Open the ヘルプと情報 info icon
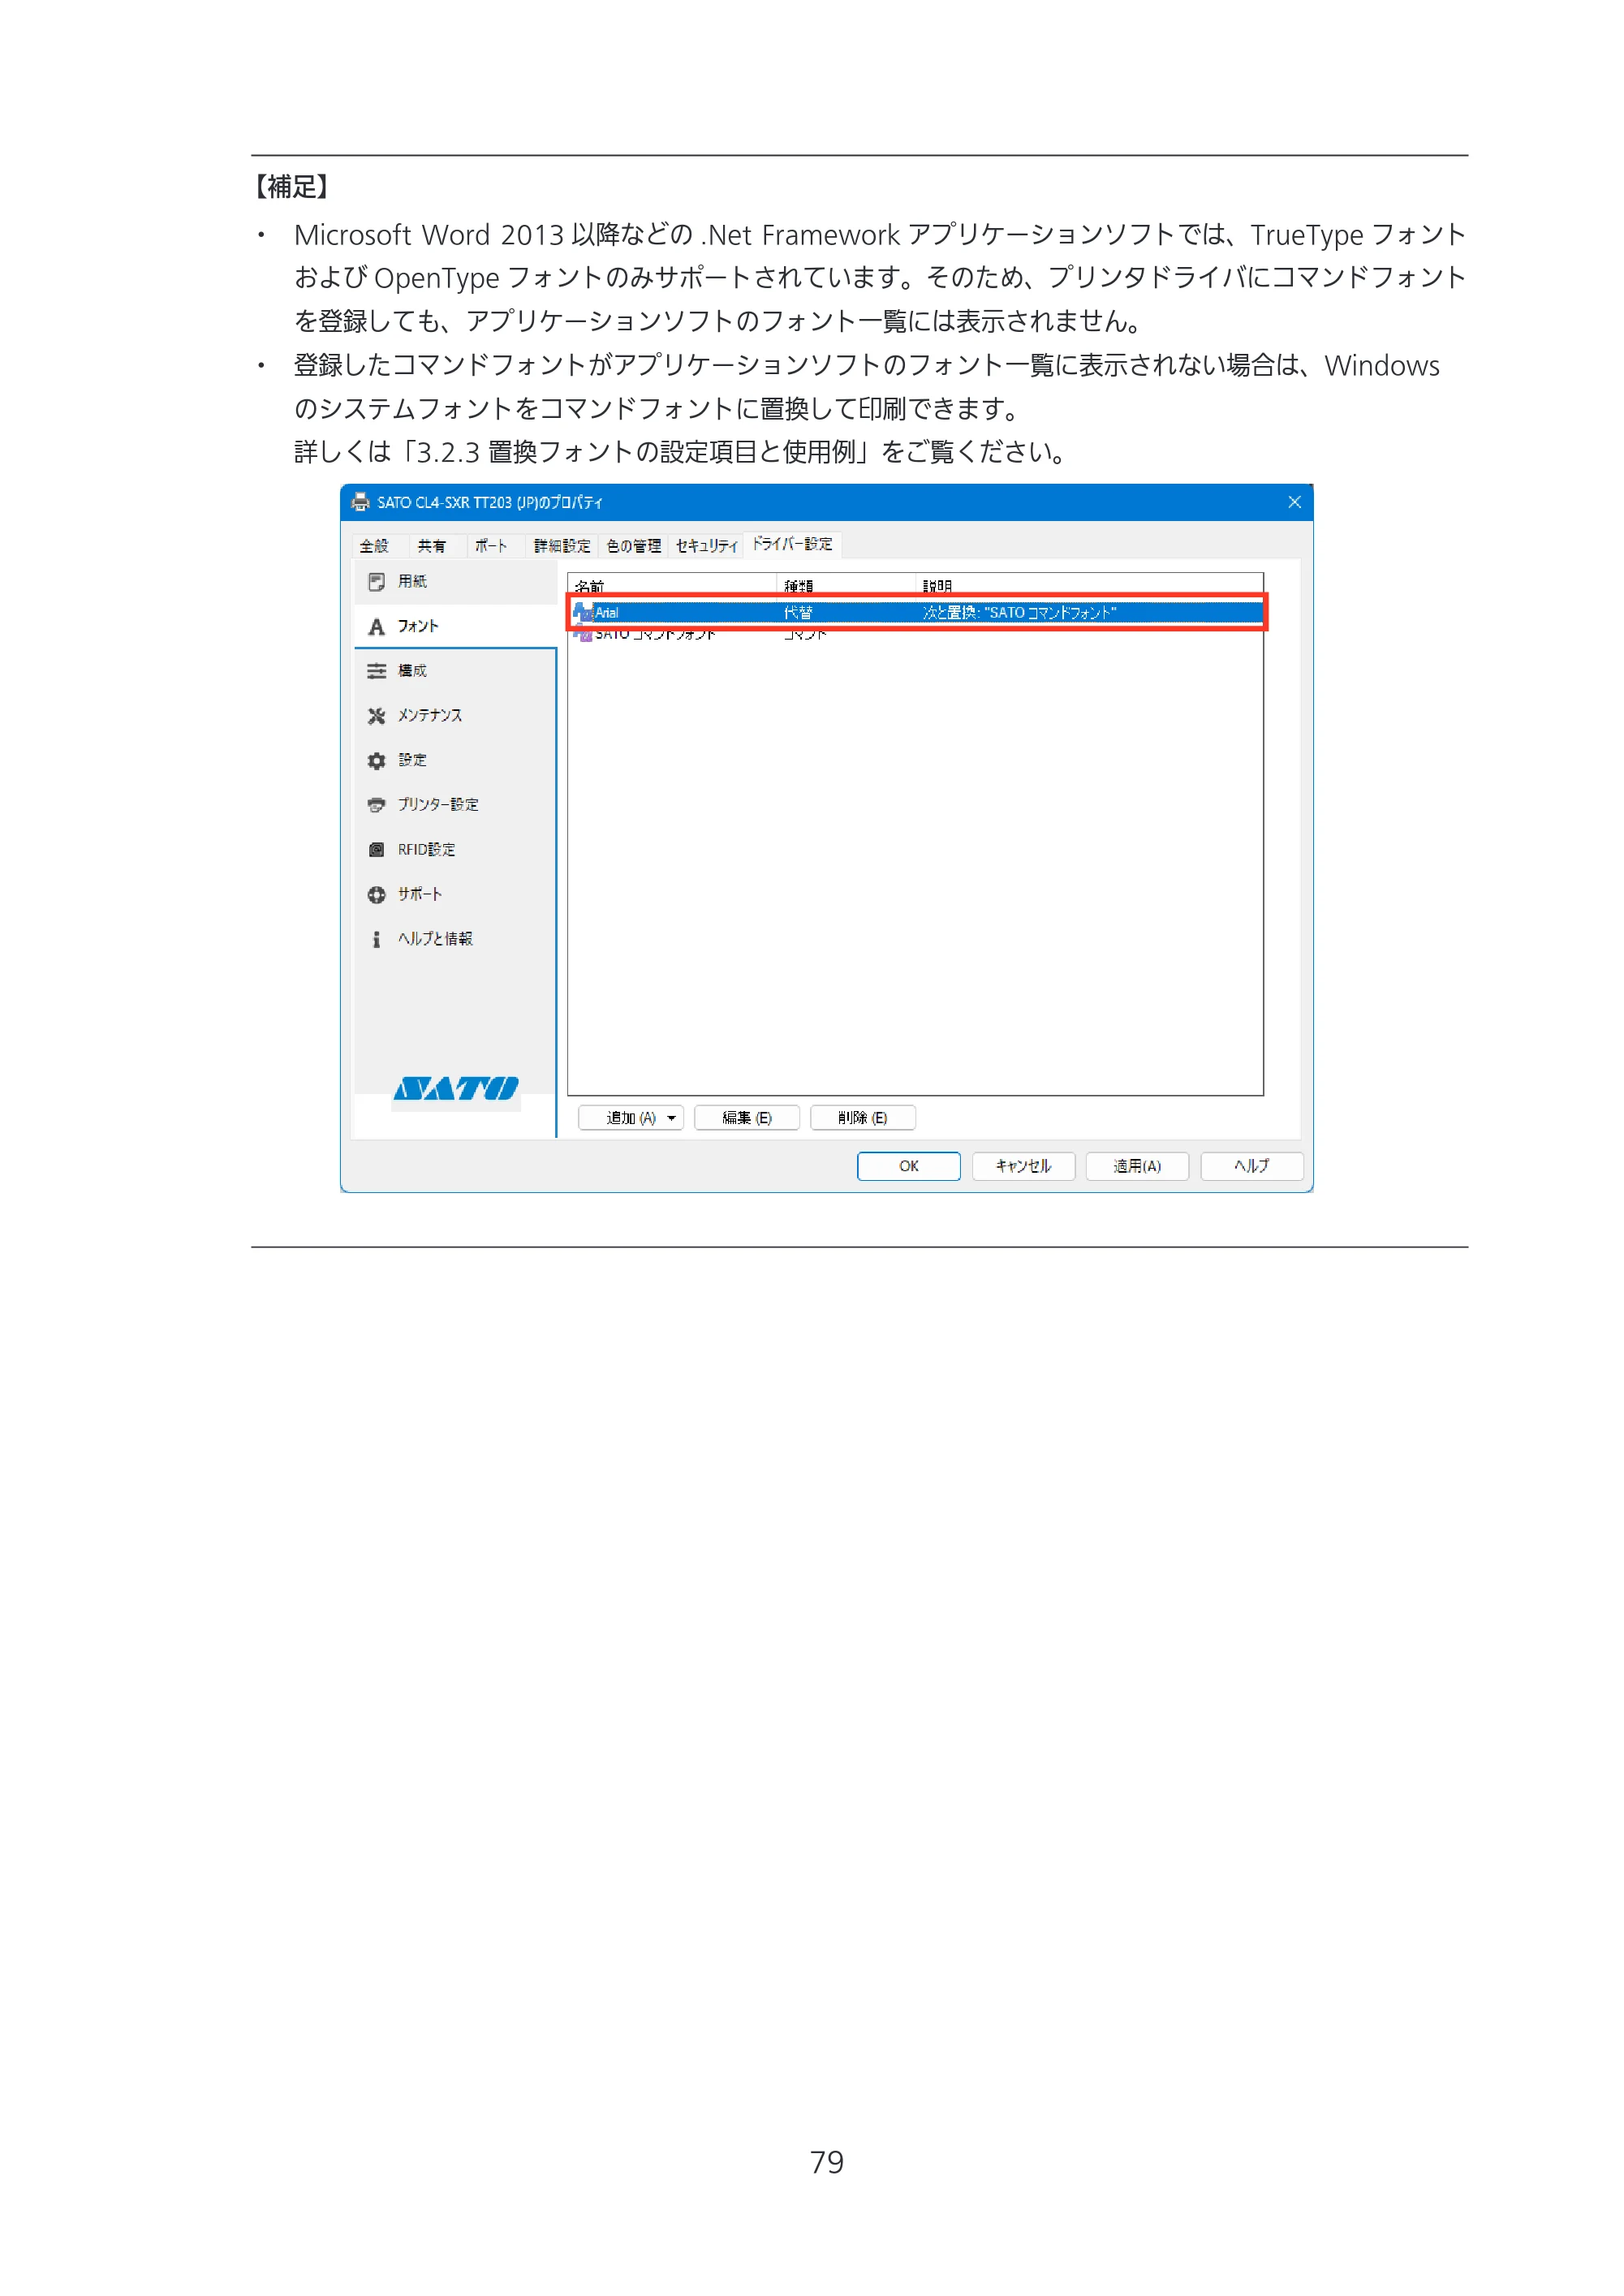 [376, 939]
